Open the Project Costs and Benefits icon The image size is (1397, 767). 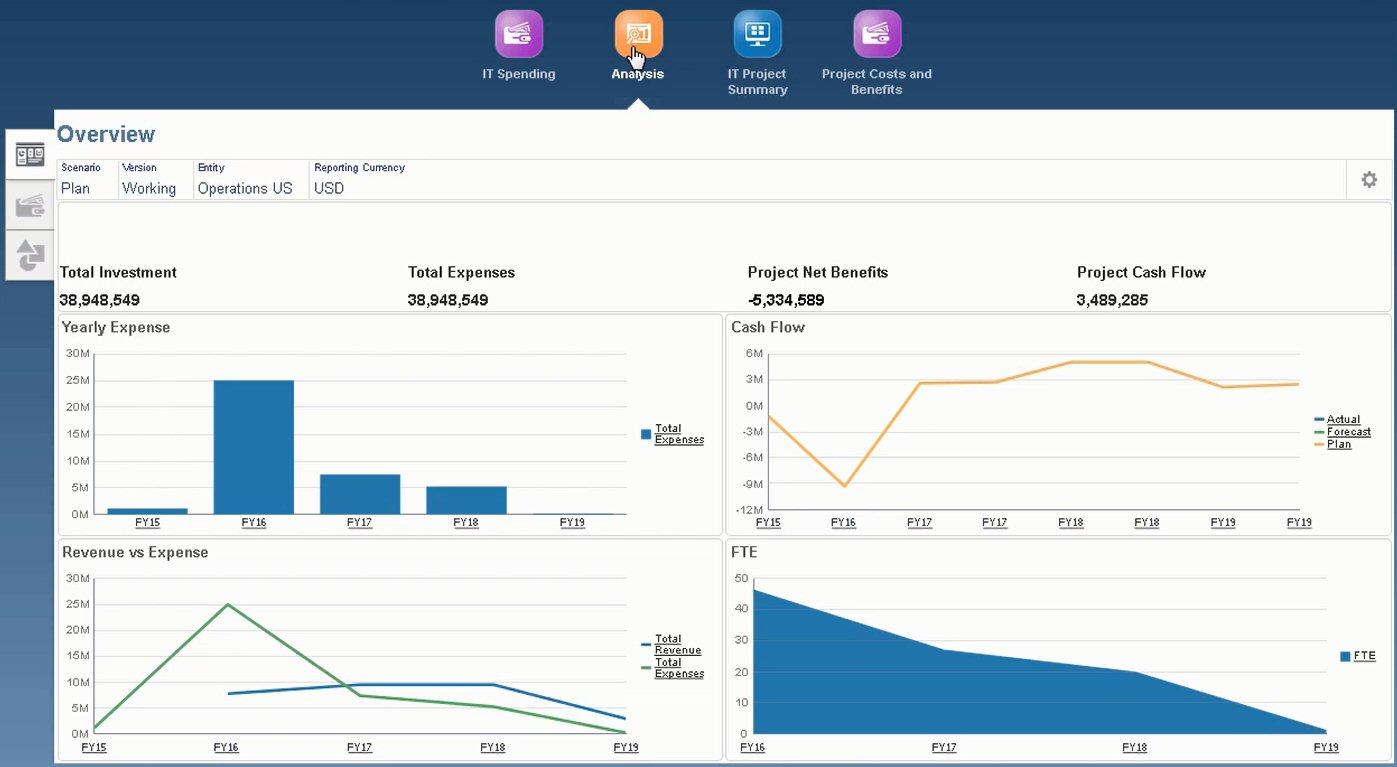pyautogui.click(x=876, y=32)
